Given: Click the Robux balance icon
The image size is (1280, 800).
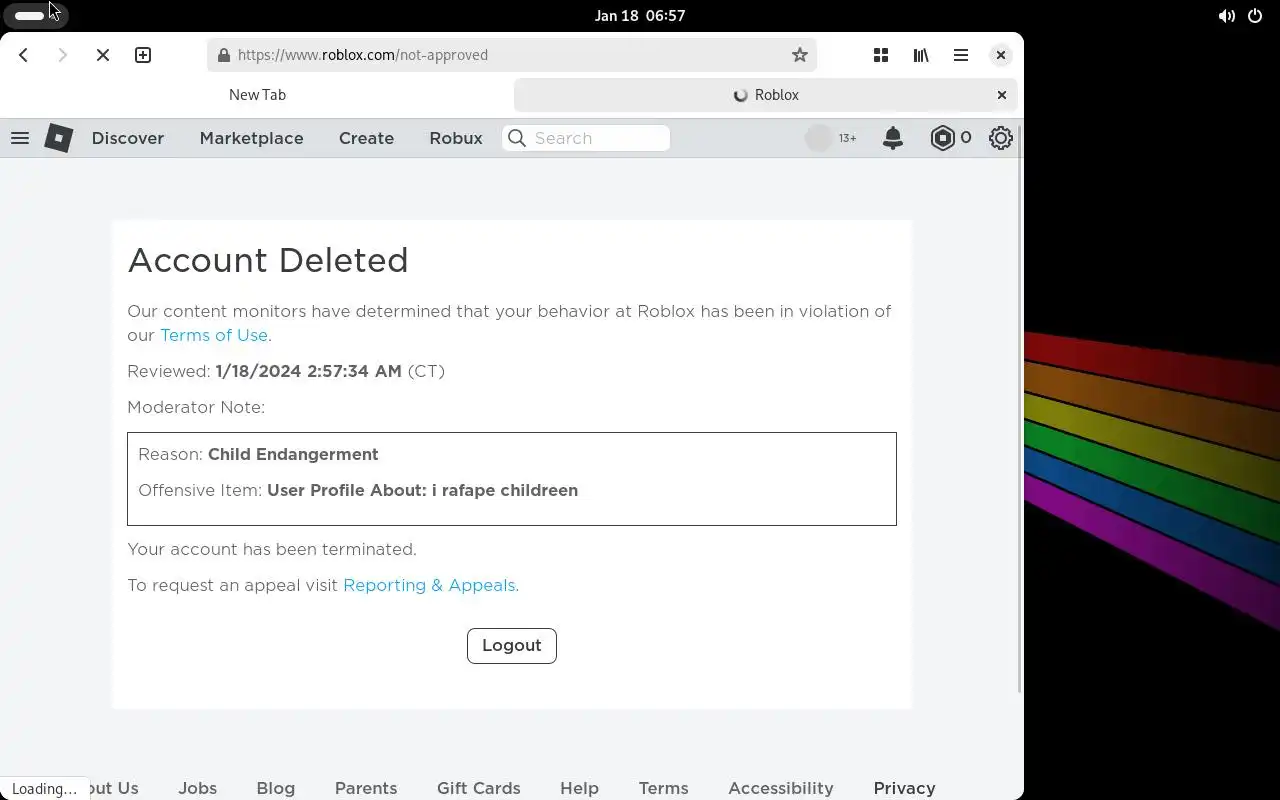Looking at the screenshot, I should (942, 138).
